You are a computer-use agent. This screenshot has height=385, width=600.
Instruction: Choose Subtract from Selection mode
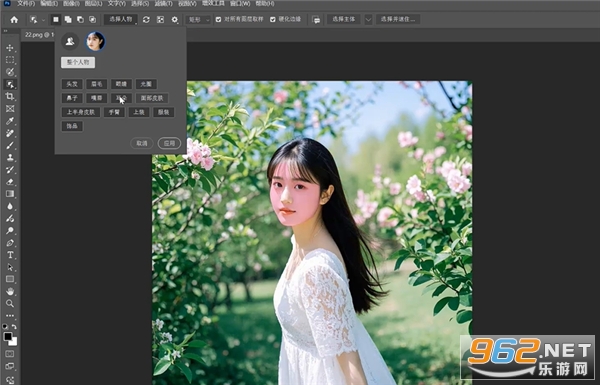[x=80, y=19]
